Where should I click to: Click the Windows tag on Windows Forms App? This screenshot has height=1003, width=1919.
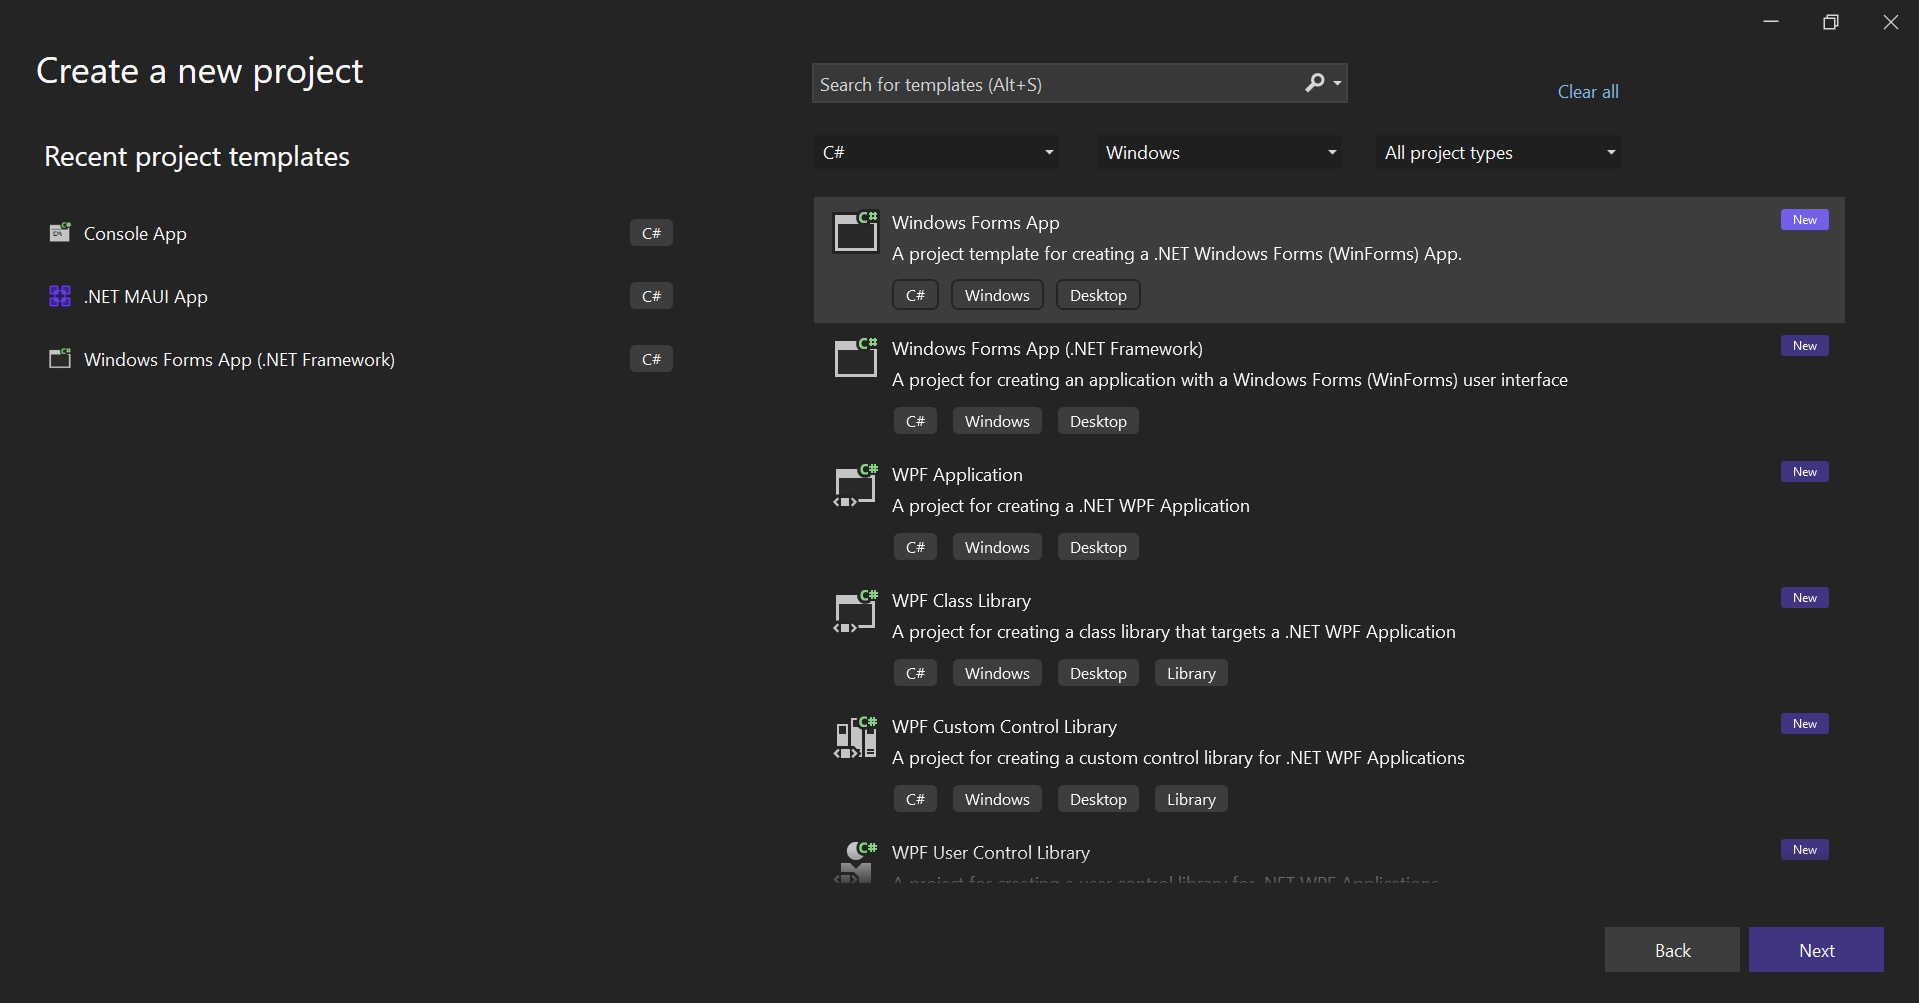997,295
